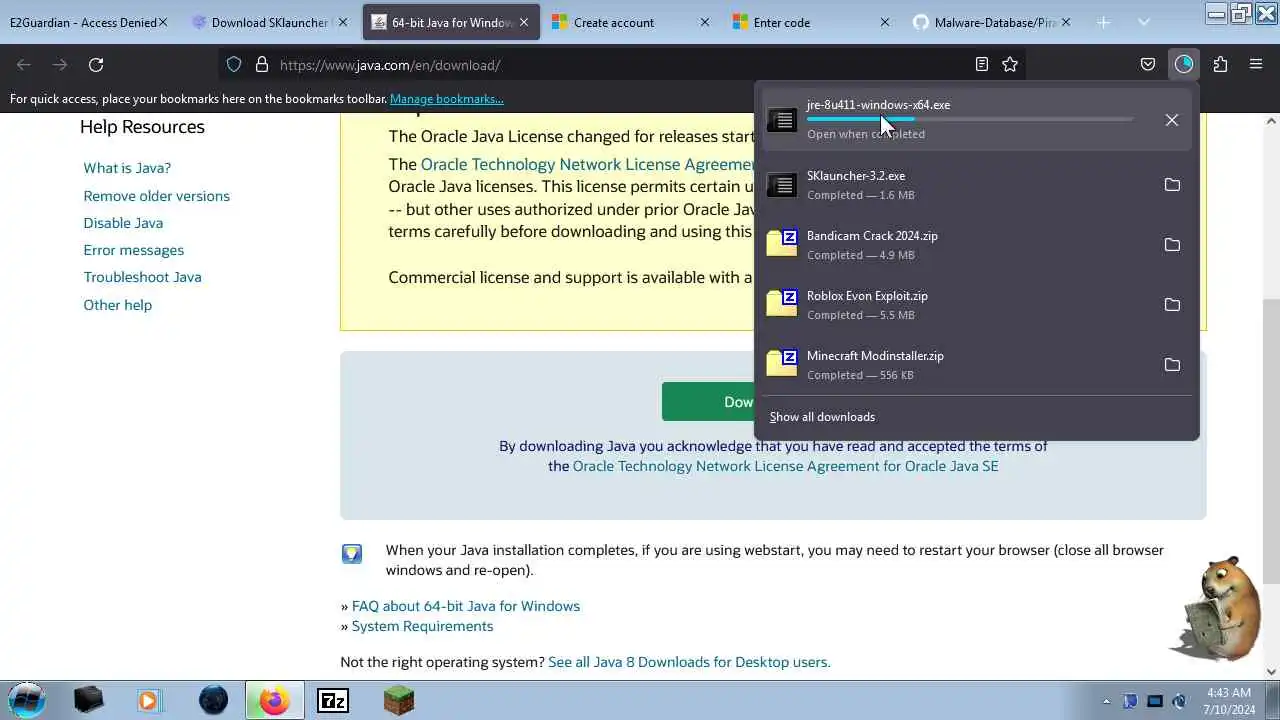Close the Malware-Database tab
This screenshot has height=720, width=1280.
pos(1065,22)
